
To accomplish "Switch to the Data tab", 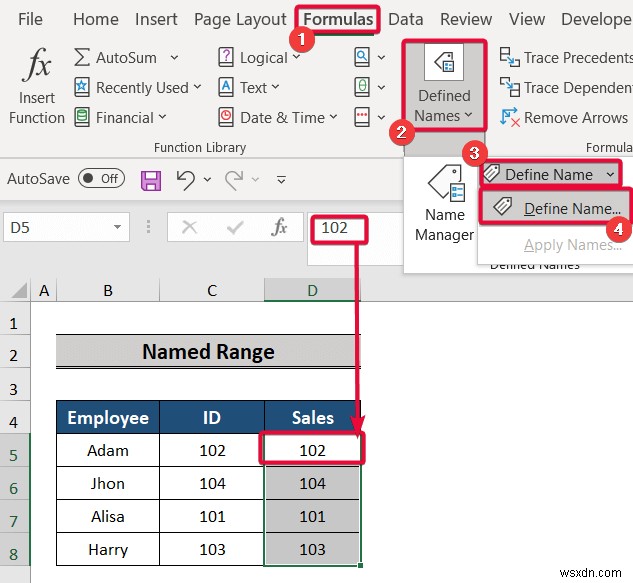I will [x=406, y=19].
